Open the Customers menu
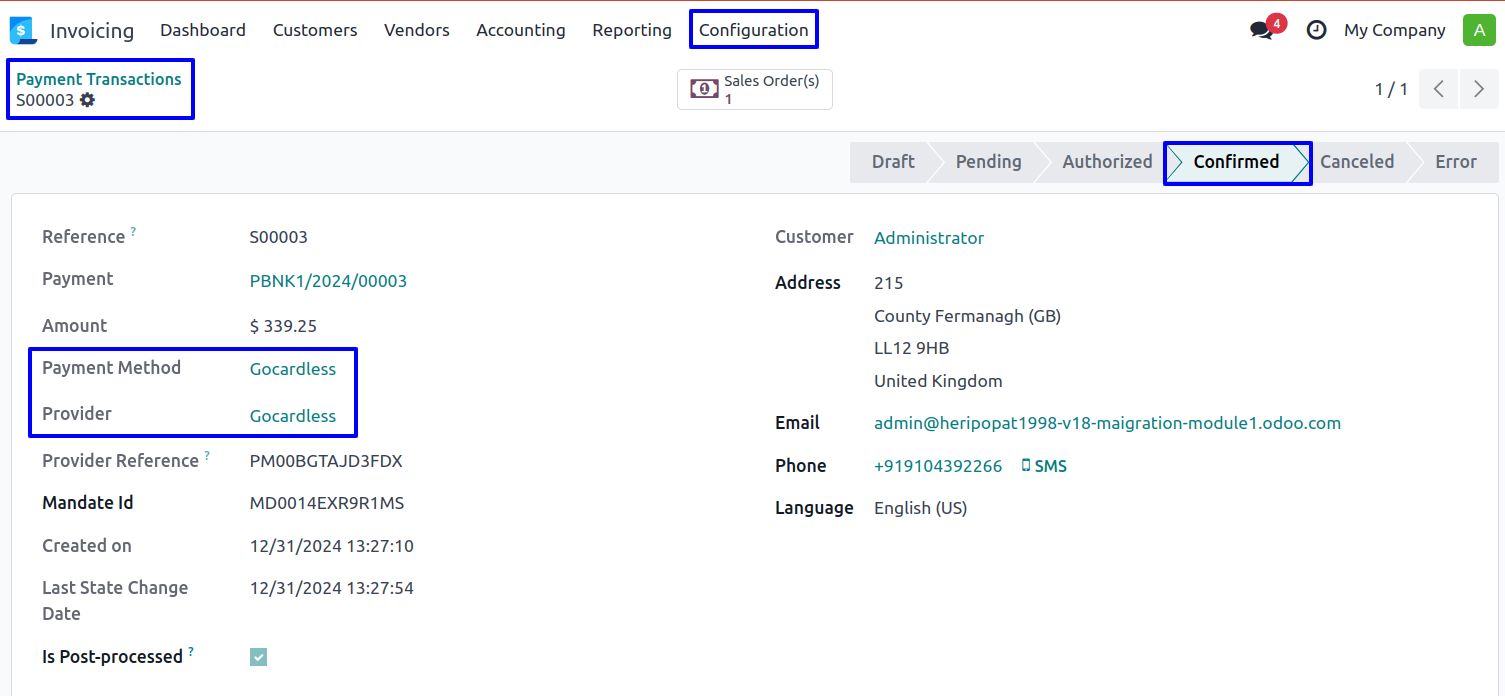This screenshot has width=1505, height=696. click(x=315, y=30)
